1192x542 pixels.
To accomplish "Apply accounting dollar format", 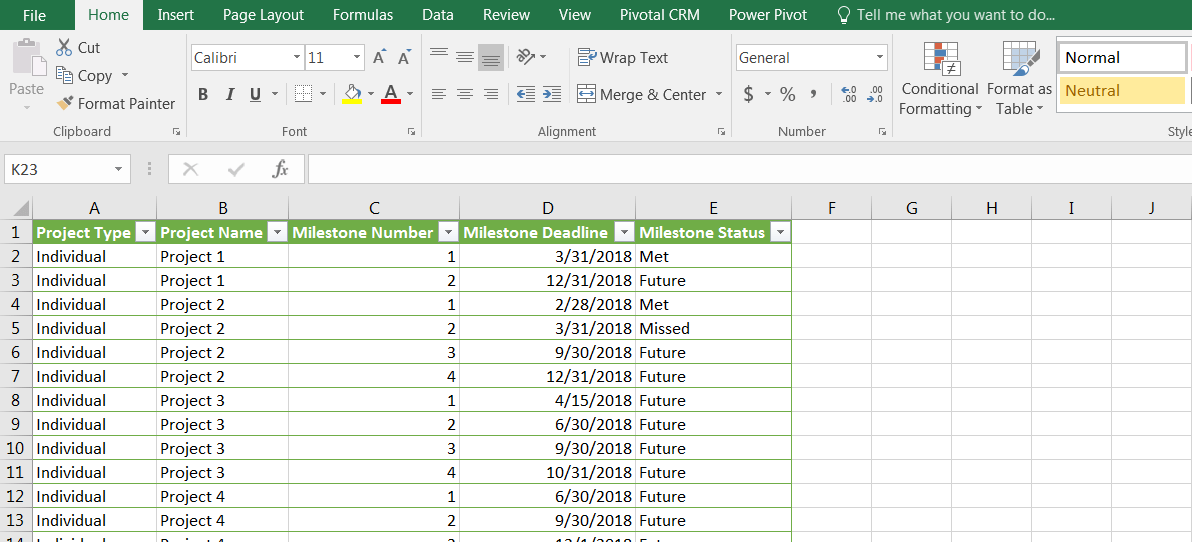I will tap(749, 94).
